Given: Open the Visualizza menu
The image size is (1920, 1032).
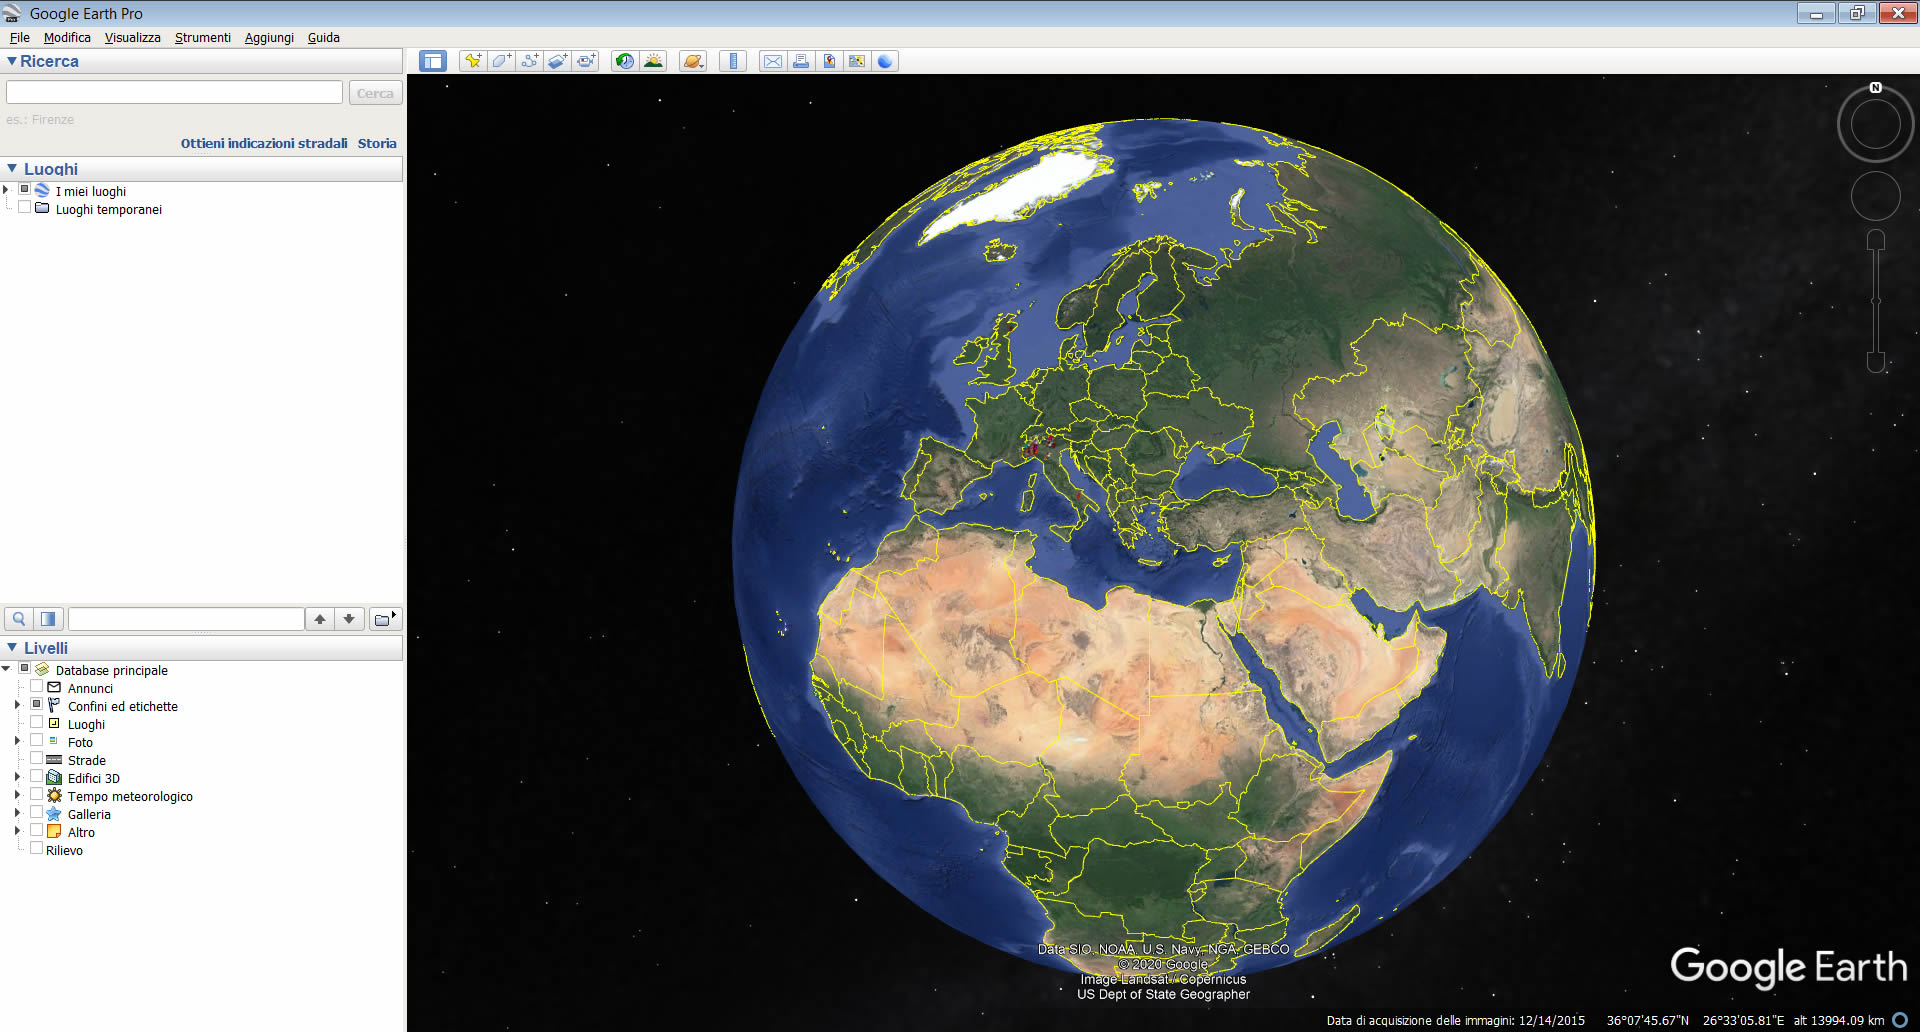Looking at the screenshot, I should 133,37.
